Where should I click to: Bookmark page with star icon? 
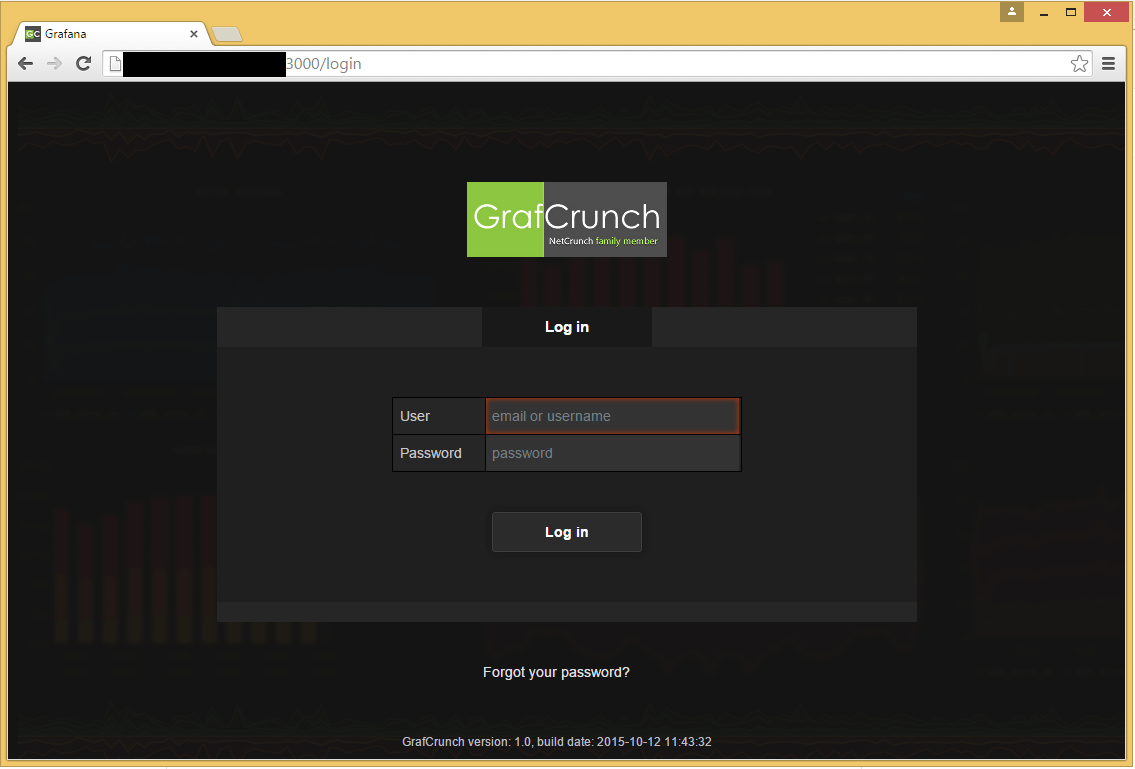click(1079, 64)
